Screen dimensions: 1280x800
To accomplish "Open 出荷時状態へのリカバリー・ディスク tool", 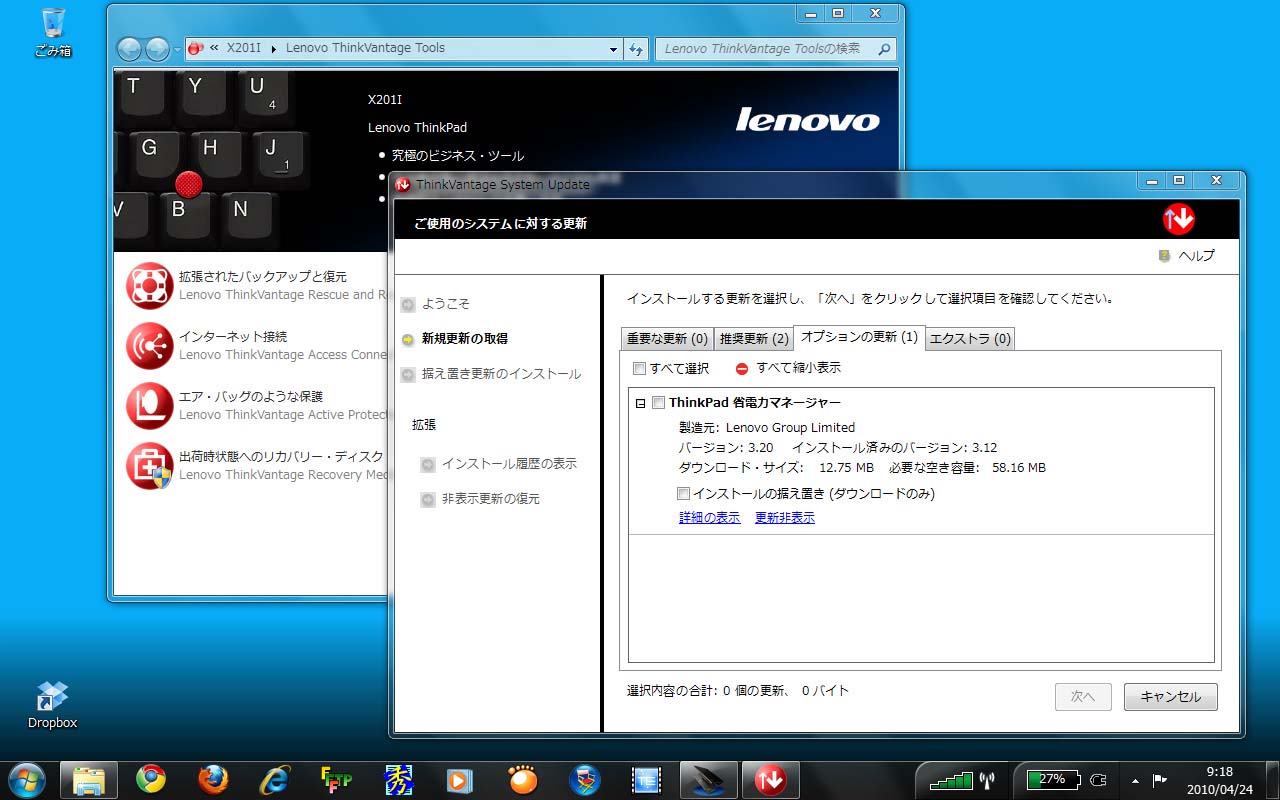I will [x=281, y=457].
